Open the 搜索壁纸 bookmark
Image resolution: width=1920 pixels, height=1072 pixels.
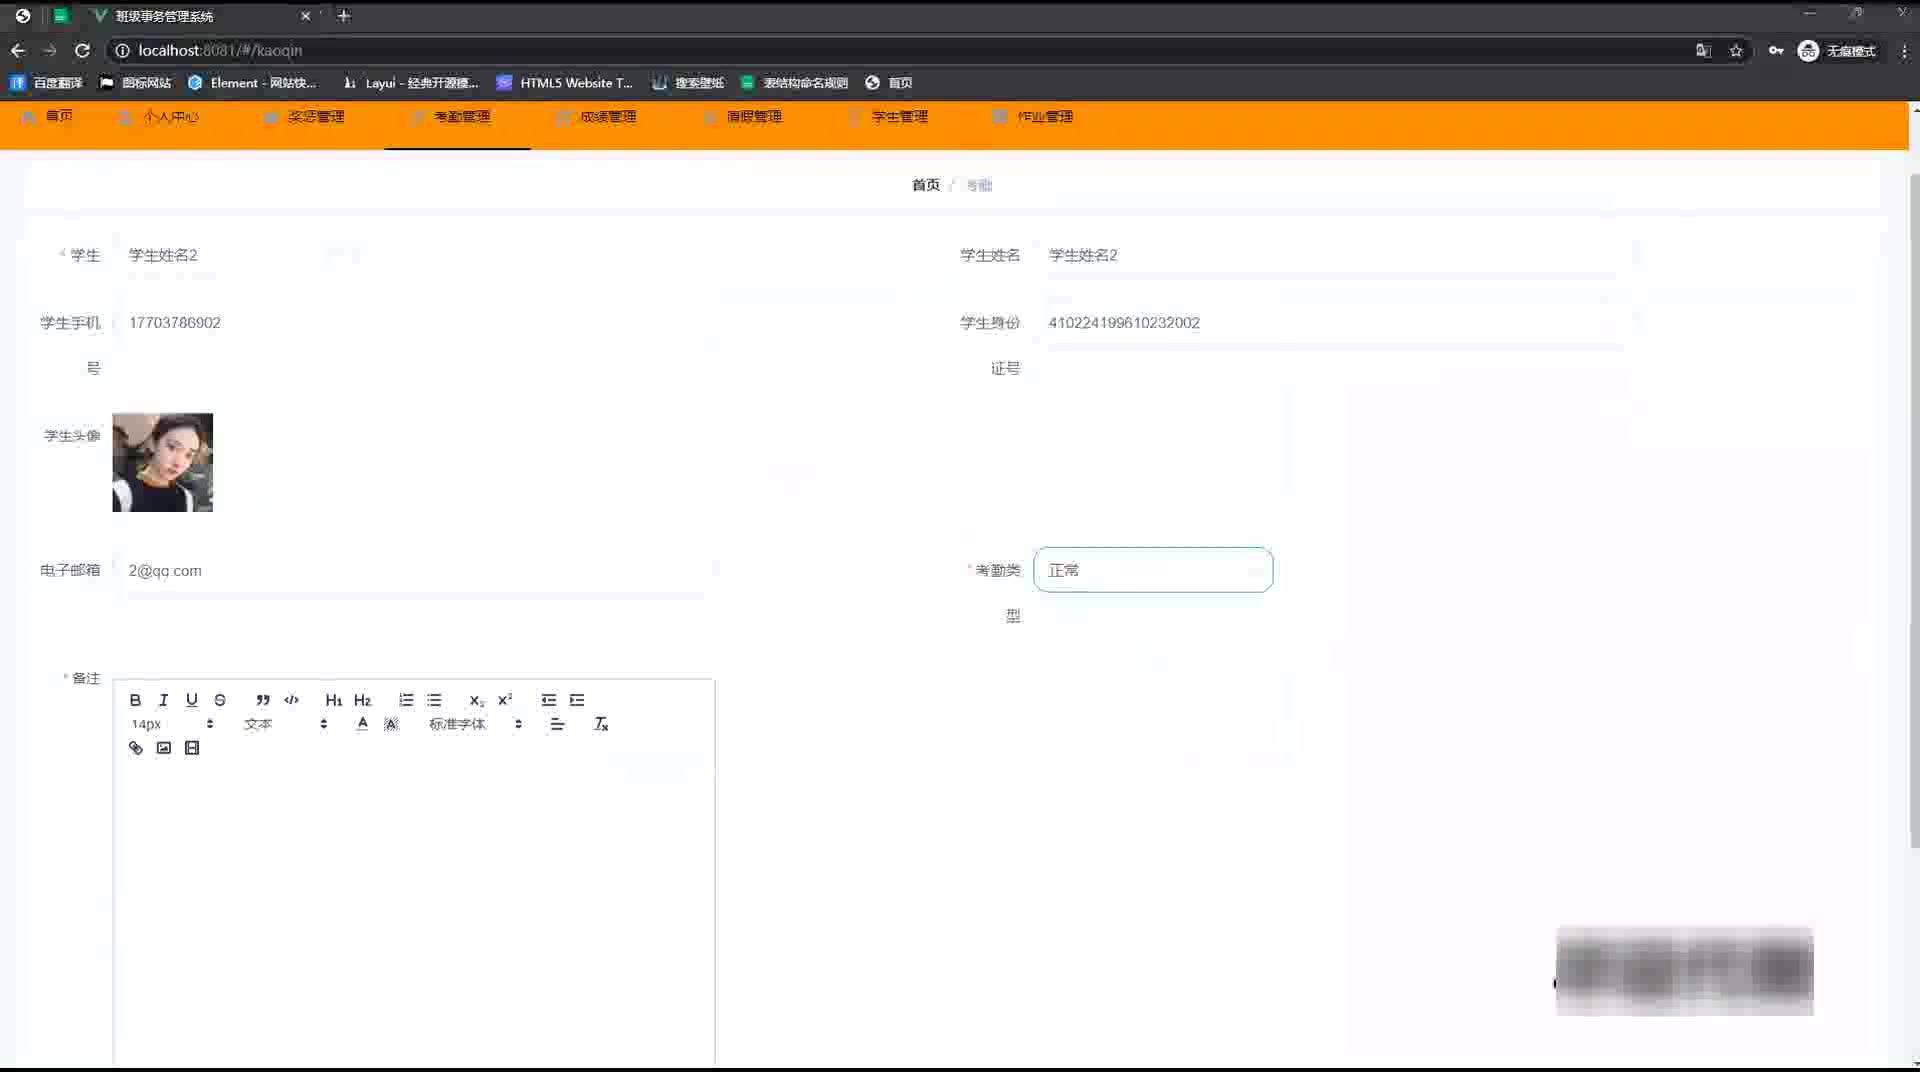click(688, 83)
